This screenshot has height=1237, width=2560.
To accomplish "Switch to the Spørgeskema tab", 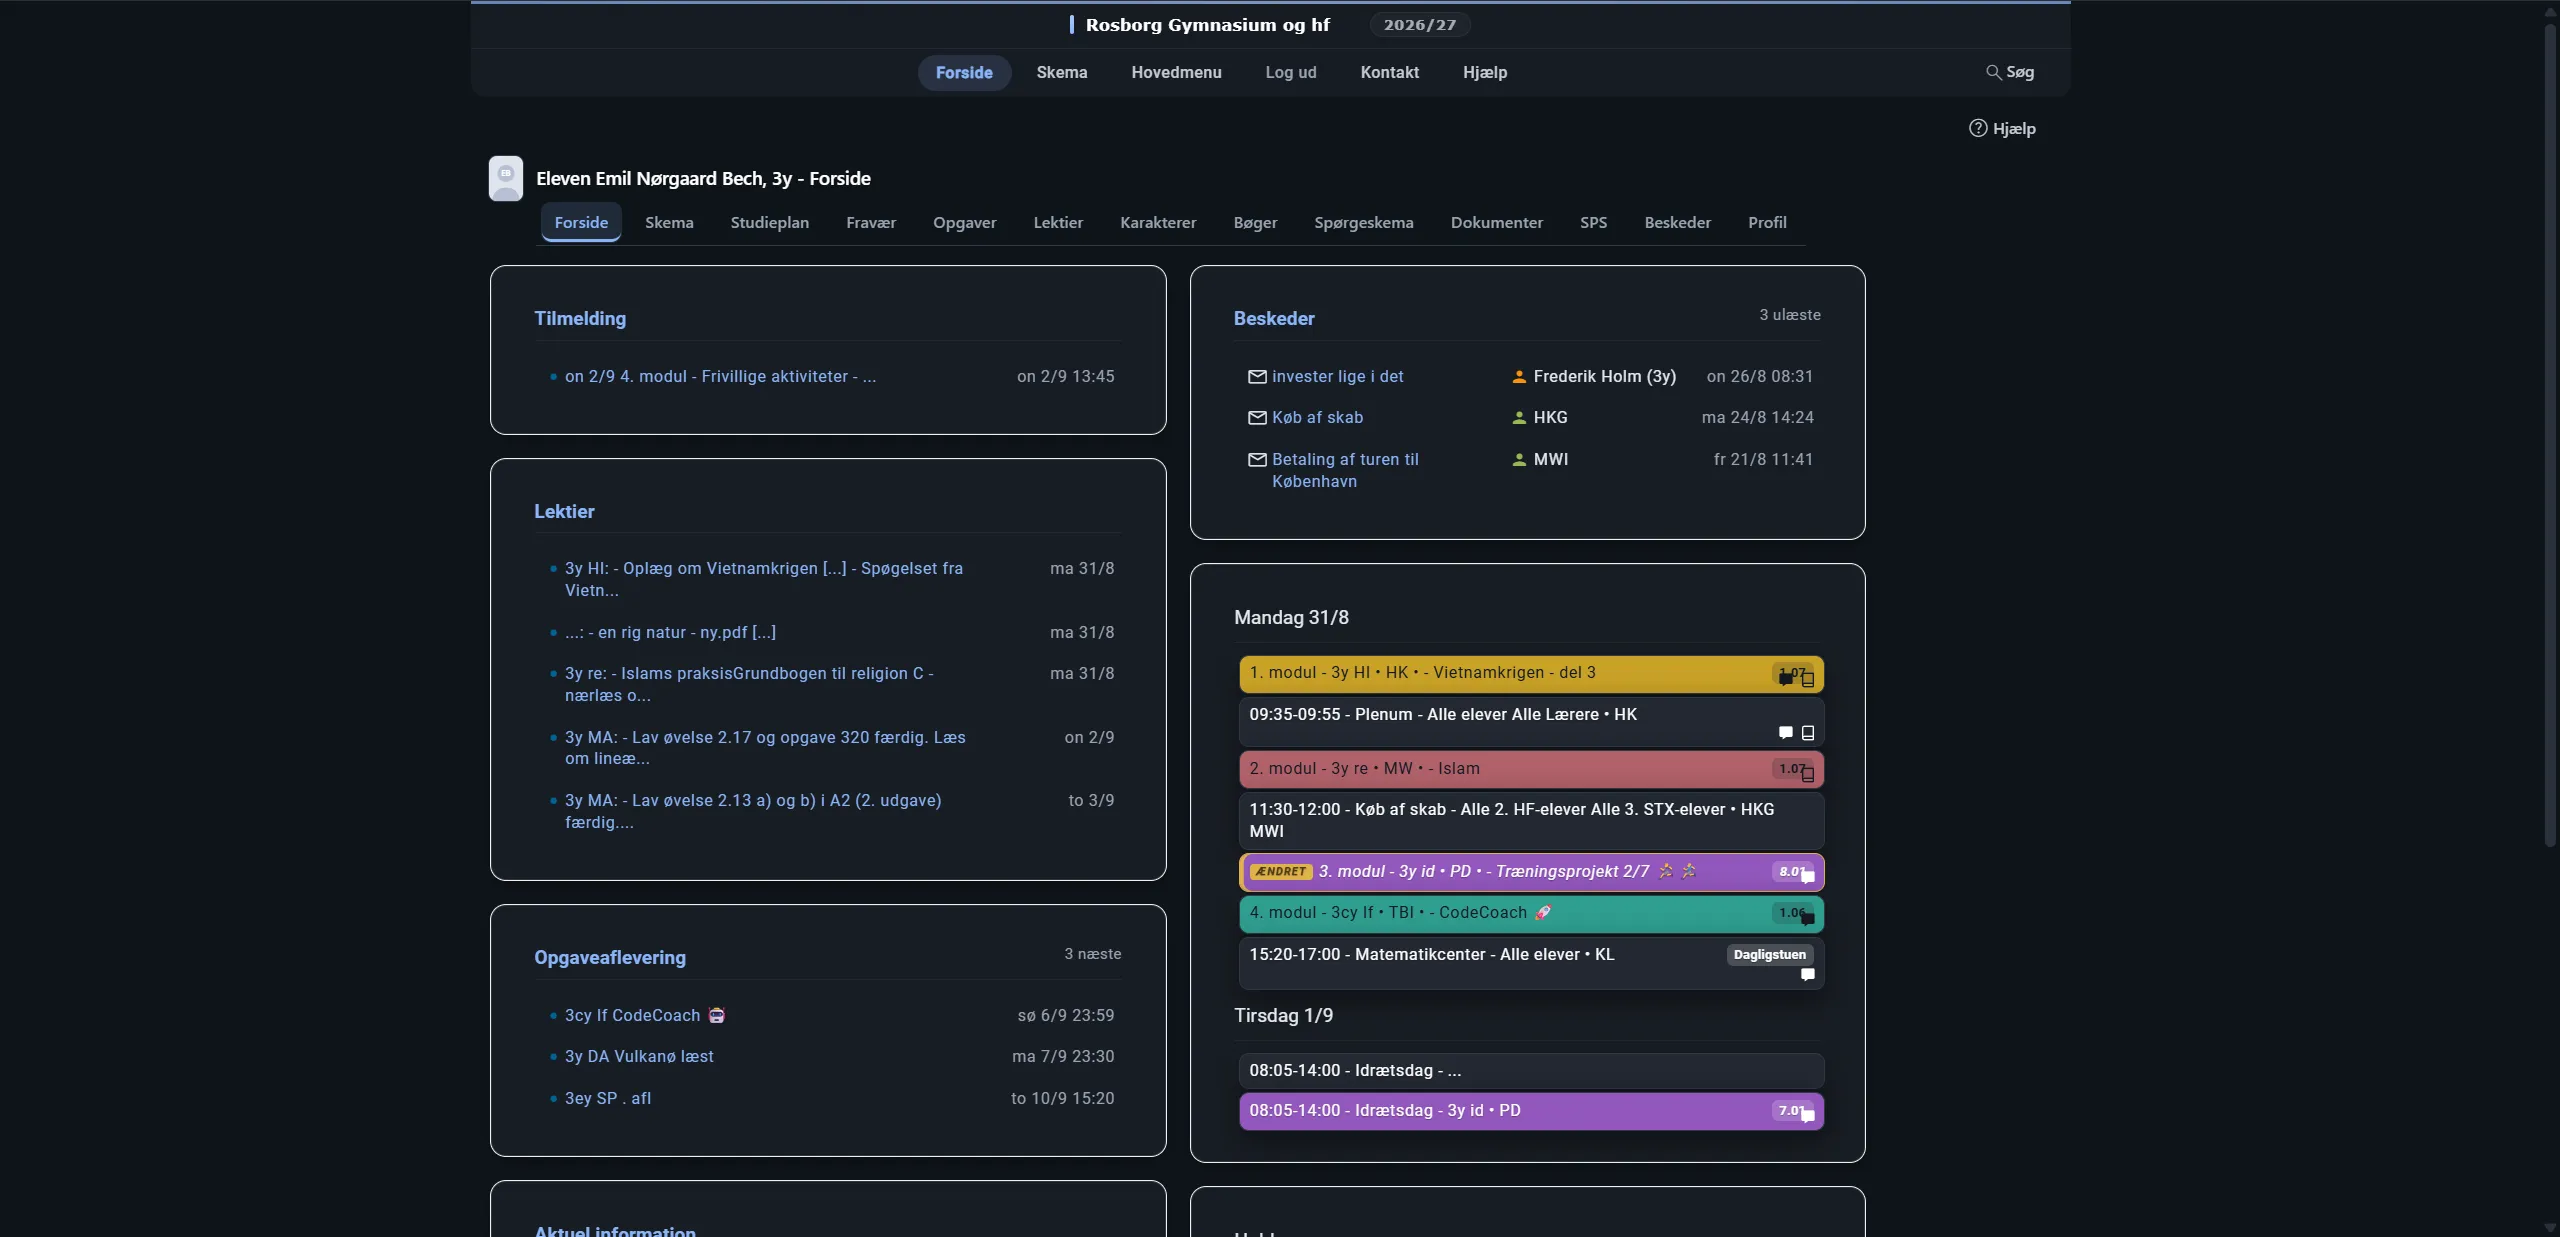I will pos(1363,222).
